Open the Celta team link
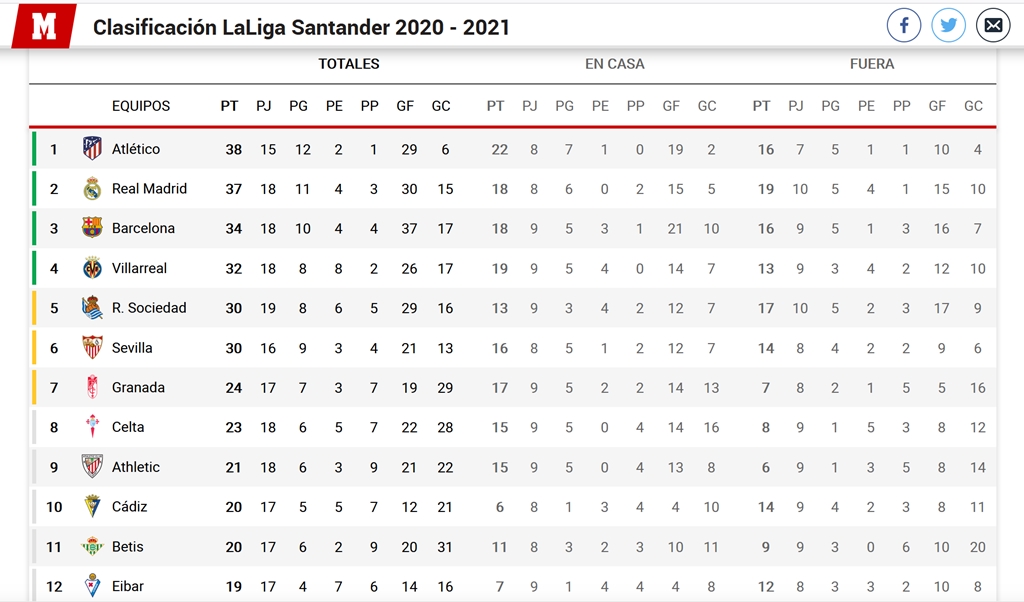Image resolution: width=1024 pixels, height=602 pixels. [128, 427]
